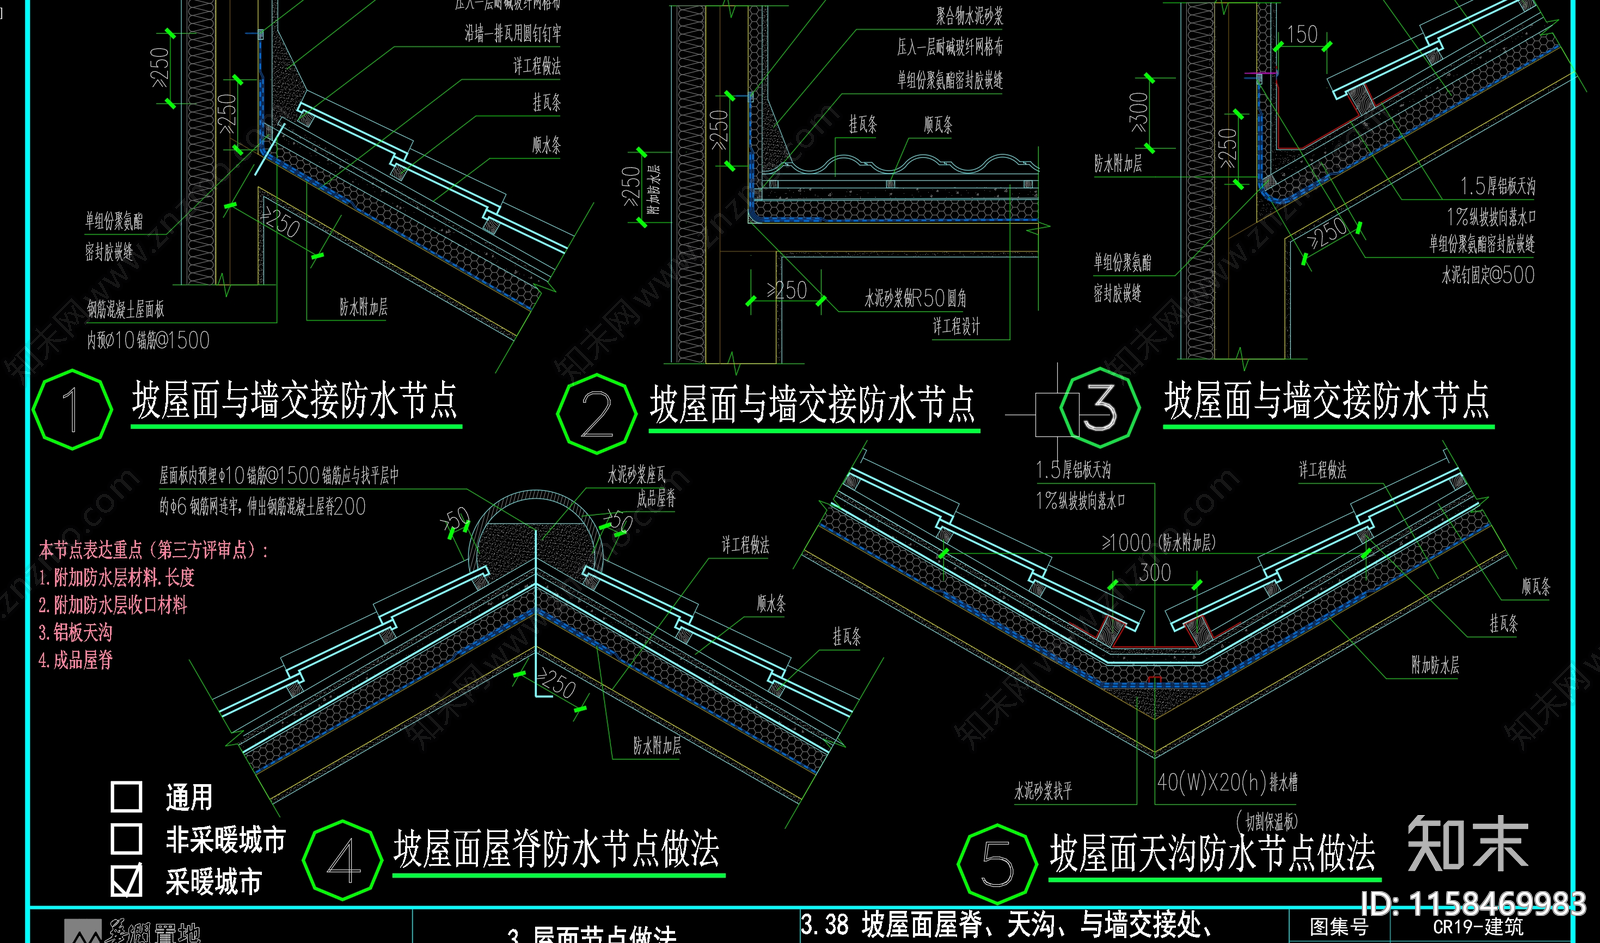Click the red note 3.铝板天沟
Viewport: 1600px width, 943px height.
76,632
